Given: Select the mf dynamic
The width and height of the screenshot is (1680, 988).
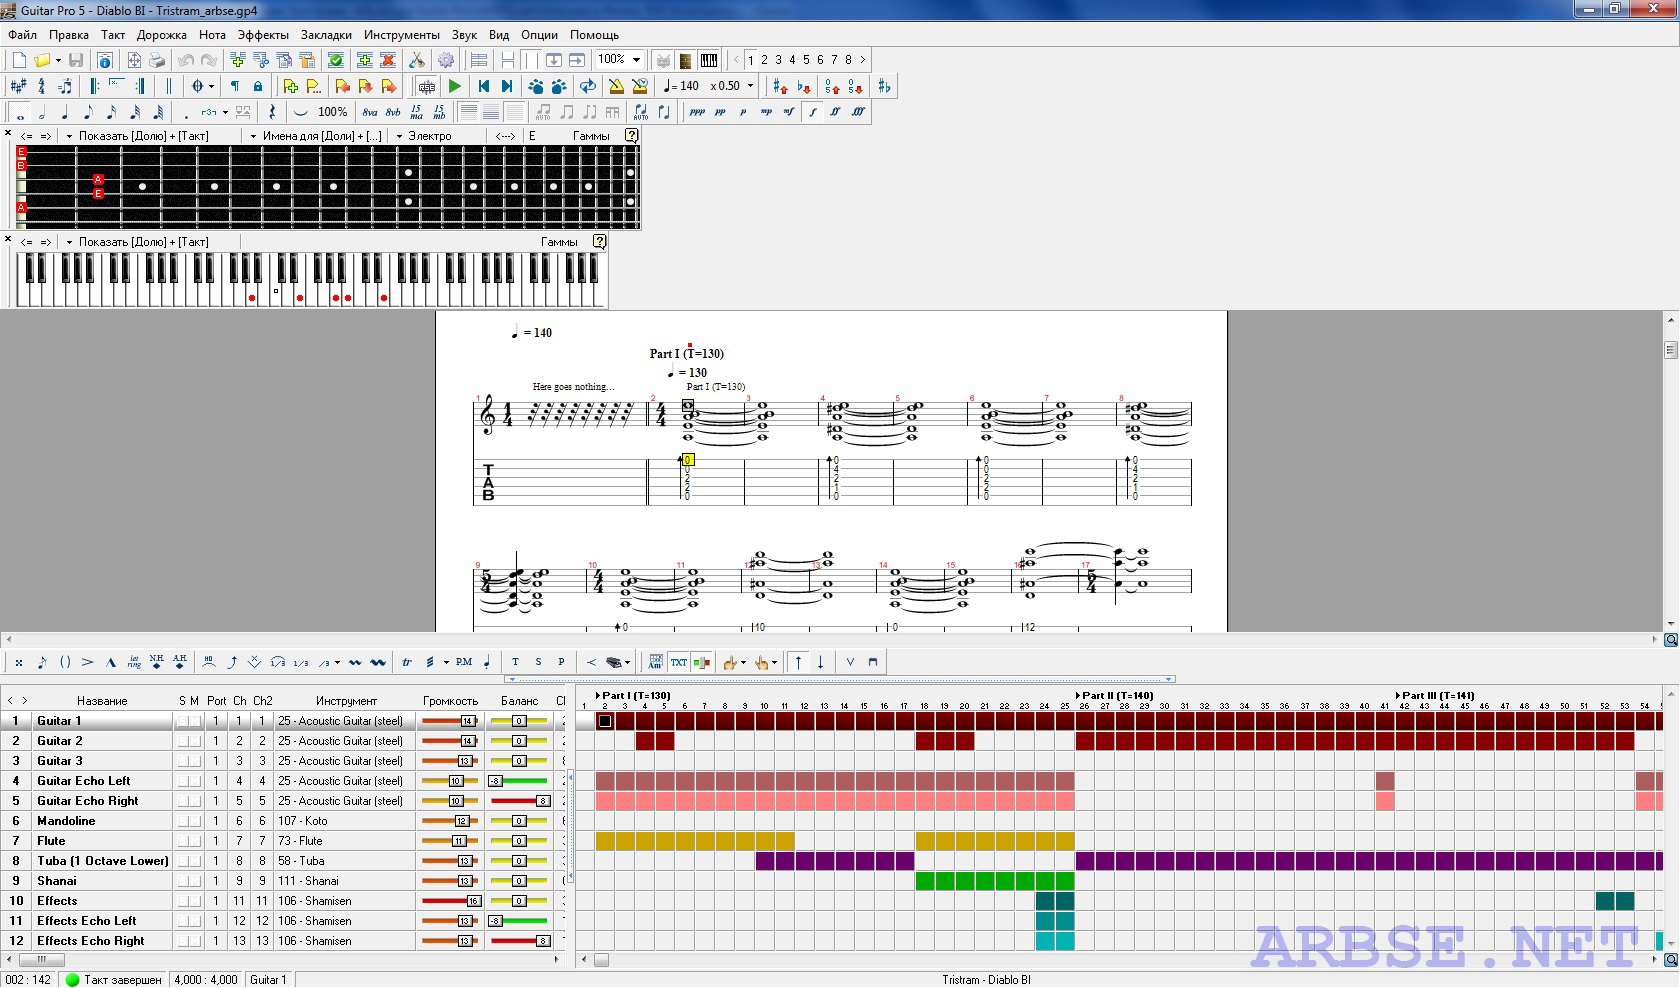Looking at the screenshot, I should tap(789, 112).
